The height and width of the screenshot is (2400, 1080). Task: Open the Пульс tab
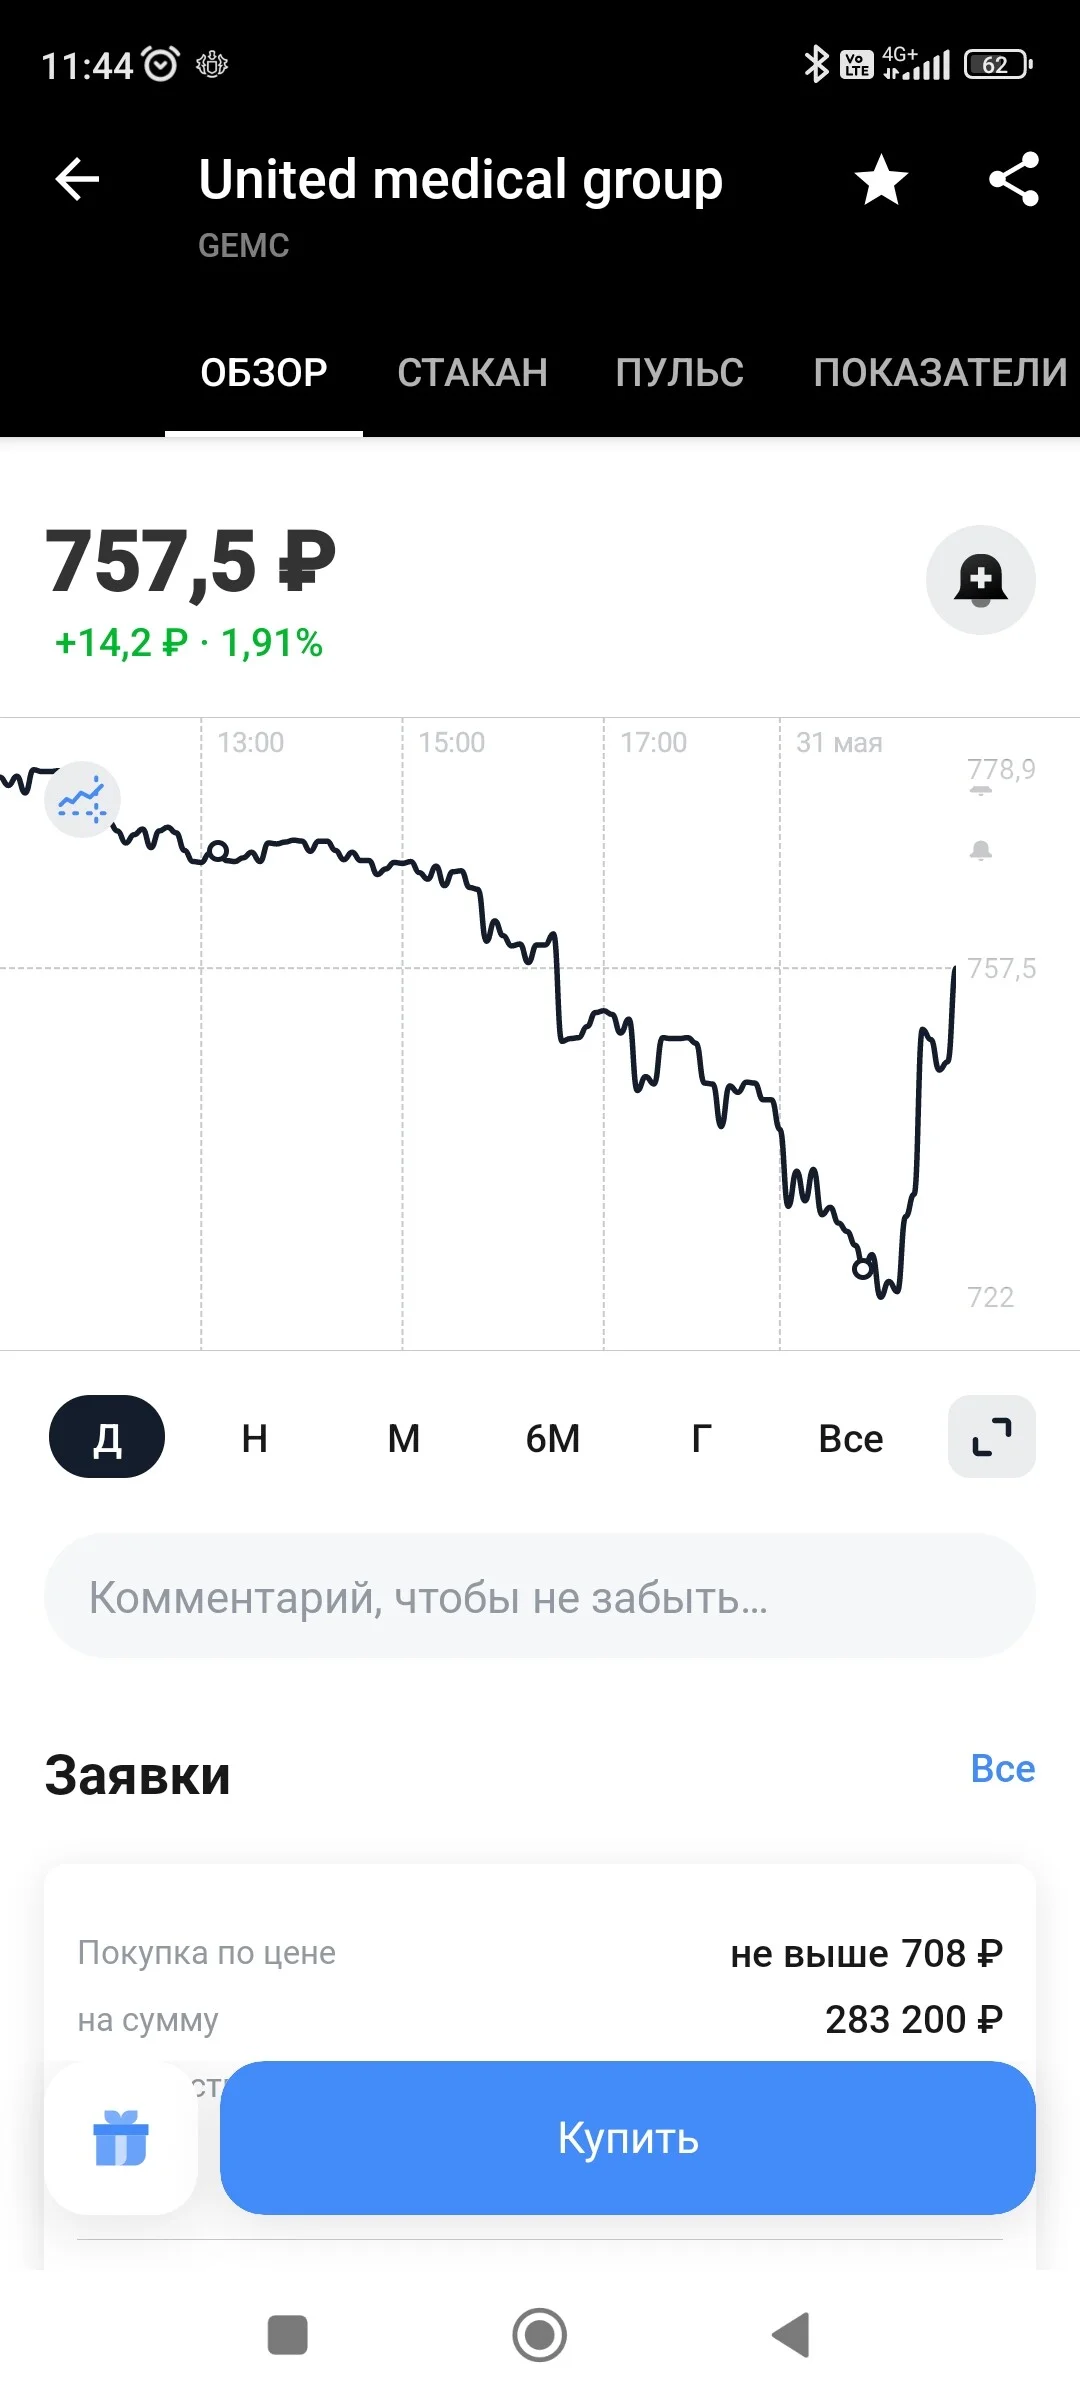coord(680,373)
